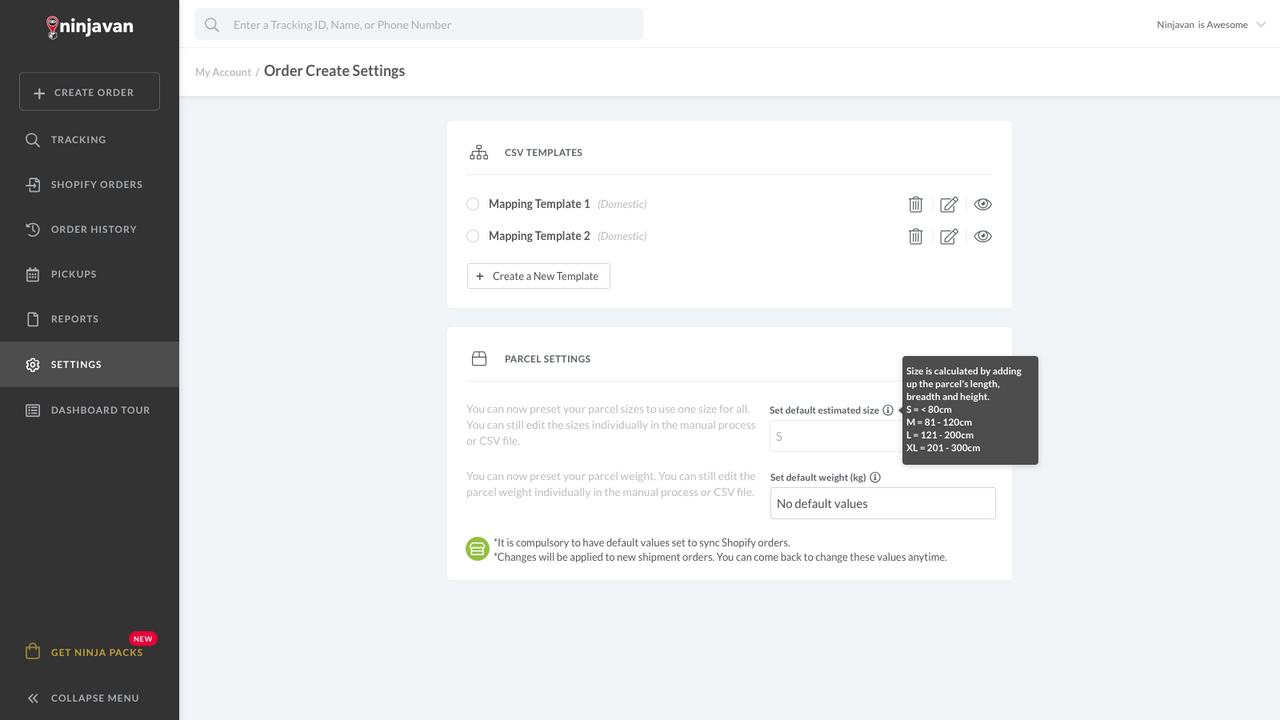Open Pickups in the sidebar
This screenshot has height=720, width=1280.
[89, 274]
